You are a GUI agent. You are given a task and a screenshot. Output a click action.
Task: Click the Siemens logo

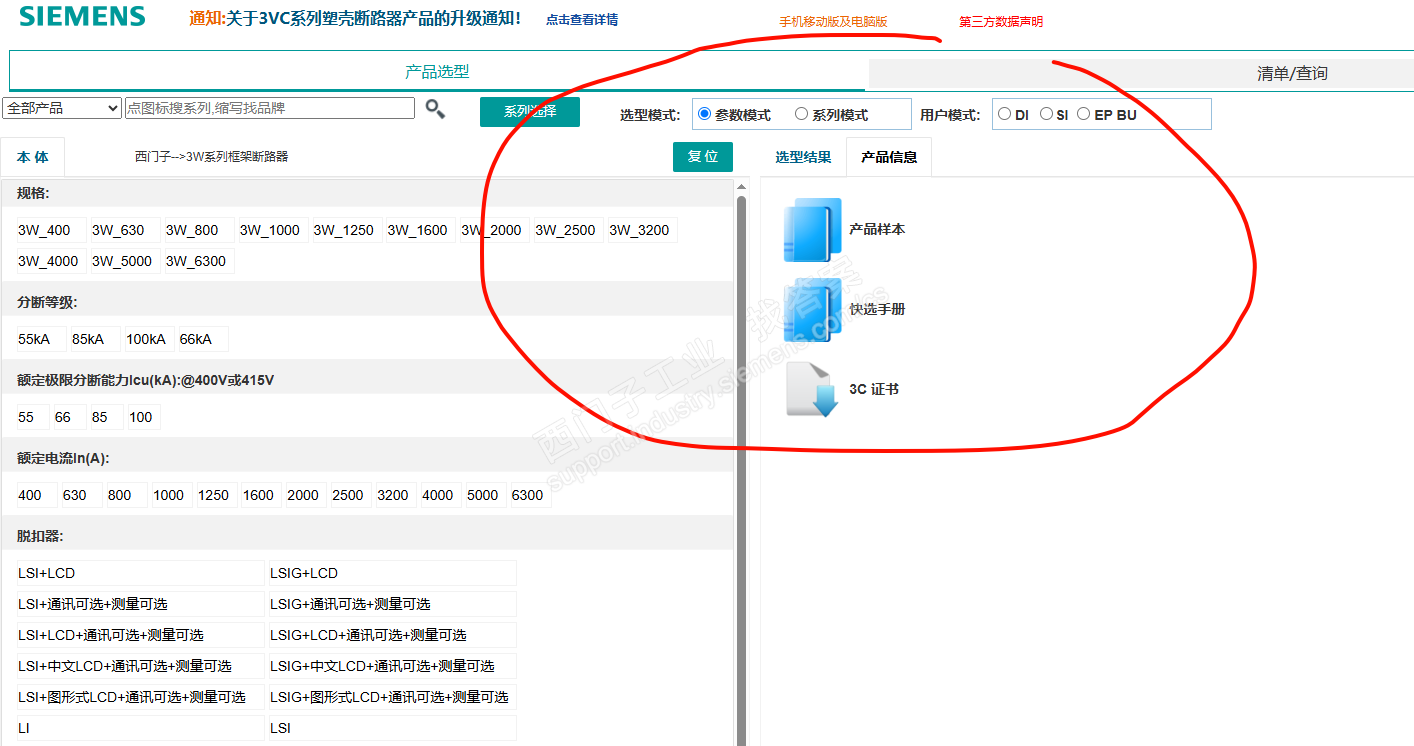click(x=82, y=16)
